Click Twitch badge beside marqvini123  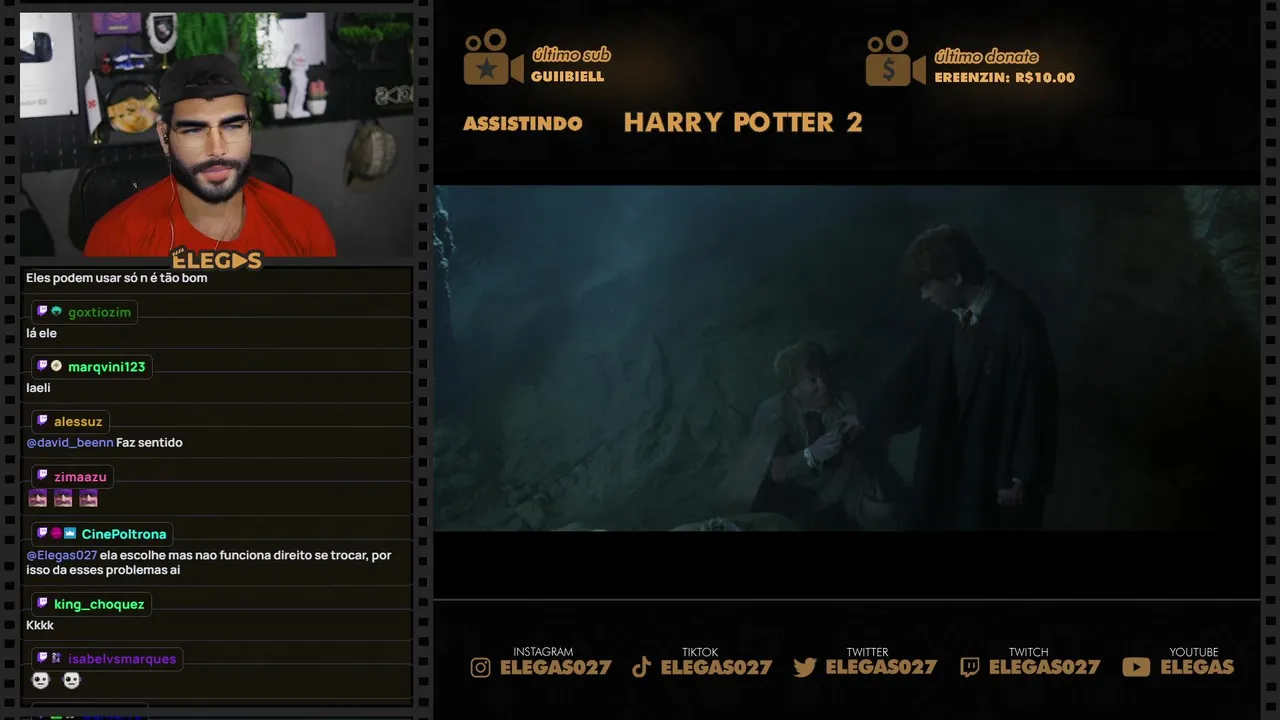[42, 366]
